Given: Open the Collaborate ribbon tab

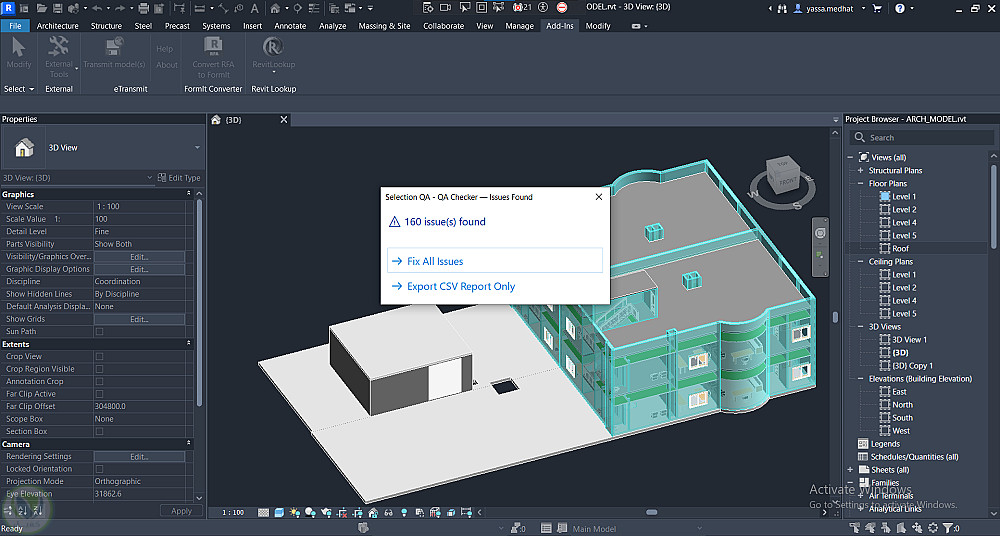Looking at the screenshot, I should click(x=443, y=26).
